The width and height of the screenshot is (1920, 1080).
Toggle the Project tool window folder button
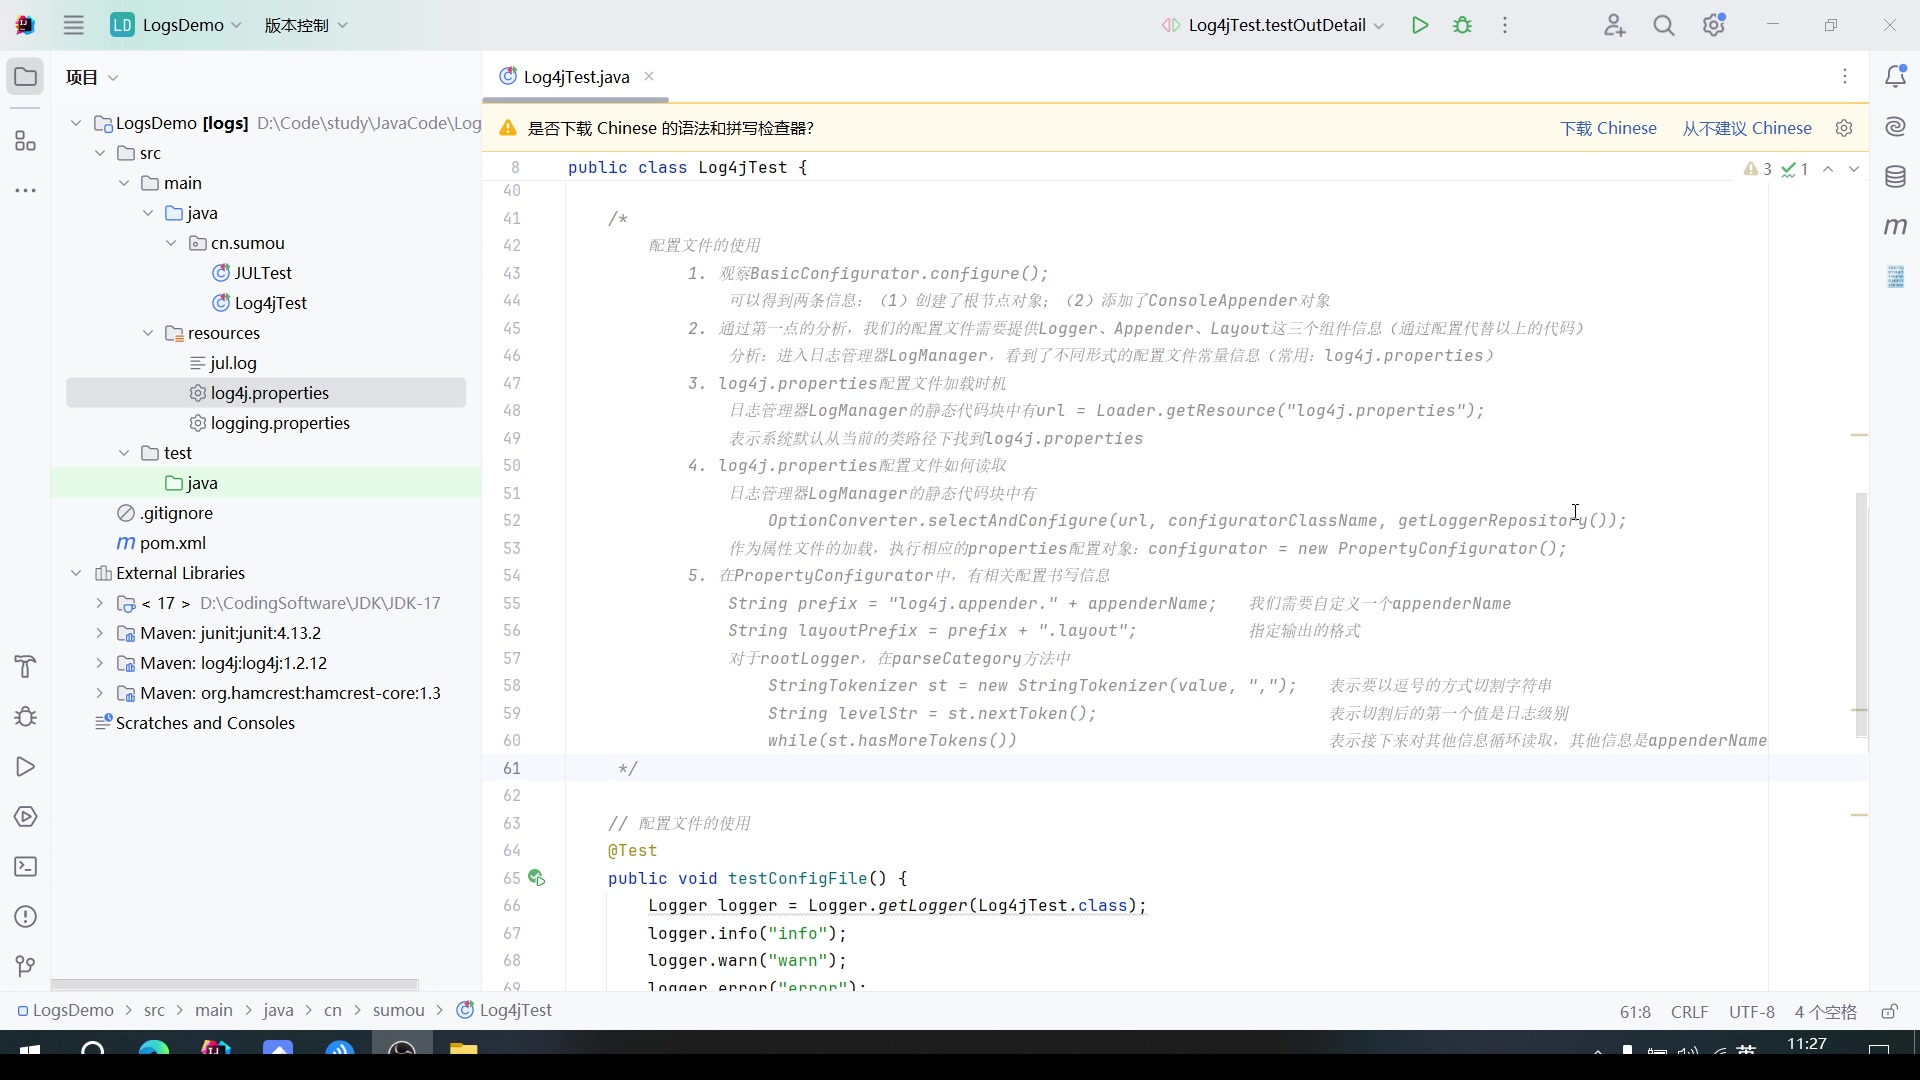click(26, 77)
